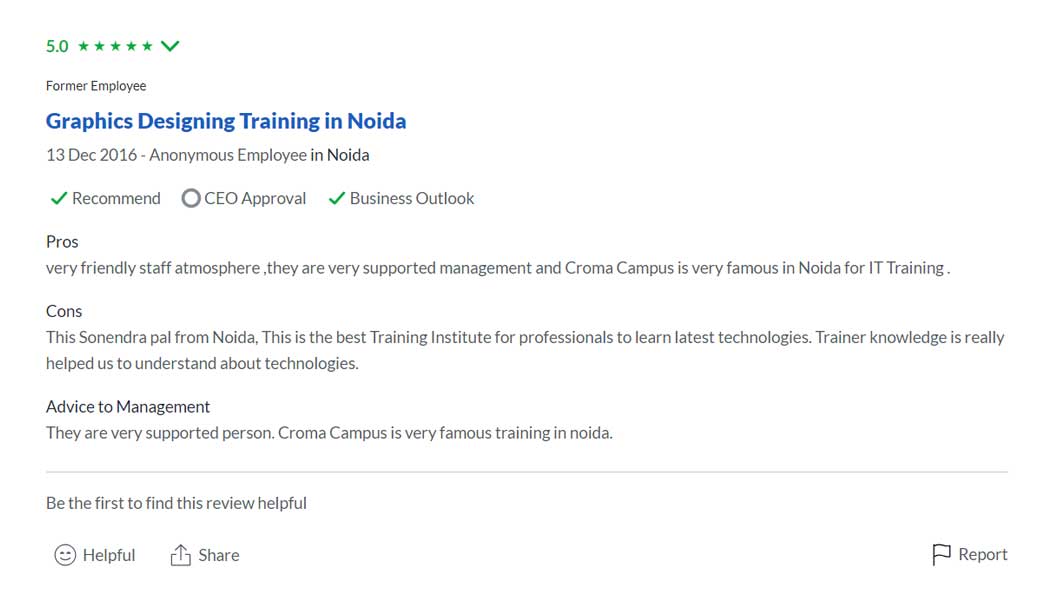Click the green checkmark beside Recommend

[x=58, y=199]
